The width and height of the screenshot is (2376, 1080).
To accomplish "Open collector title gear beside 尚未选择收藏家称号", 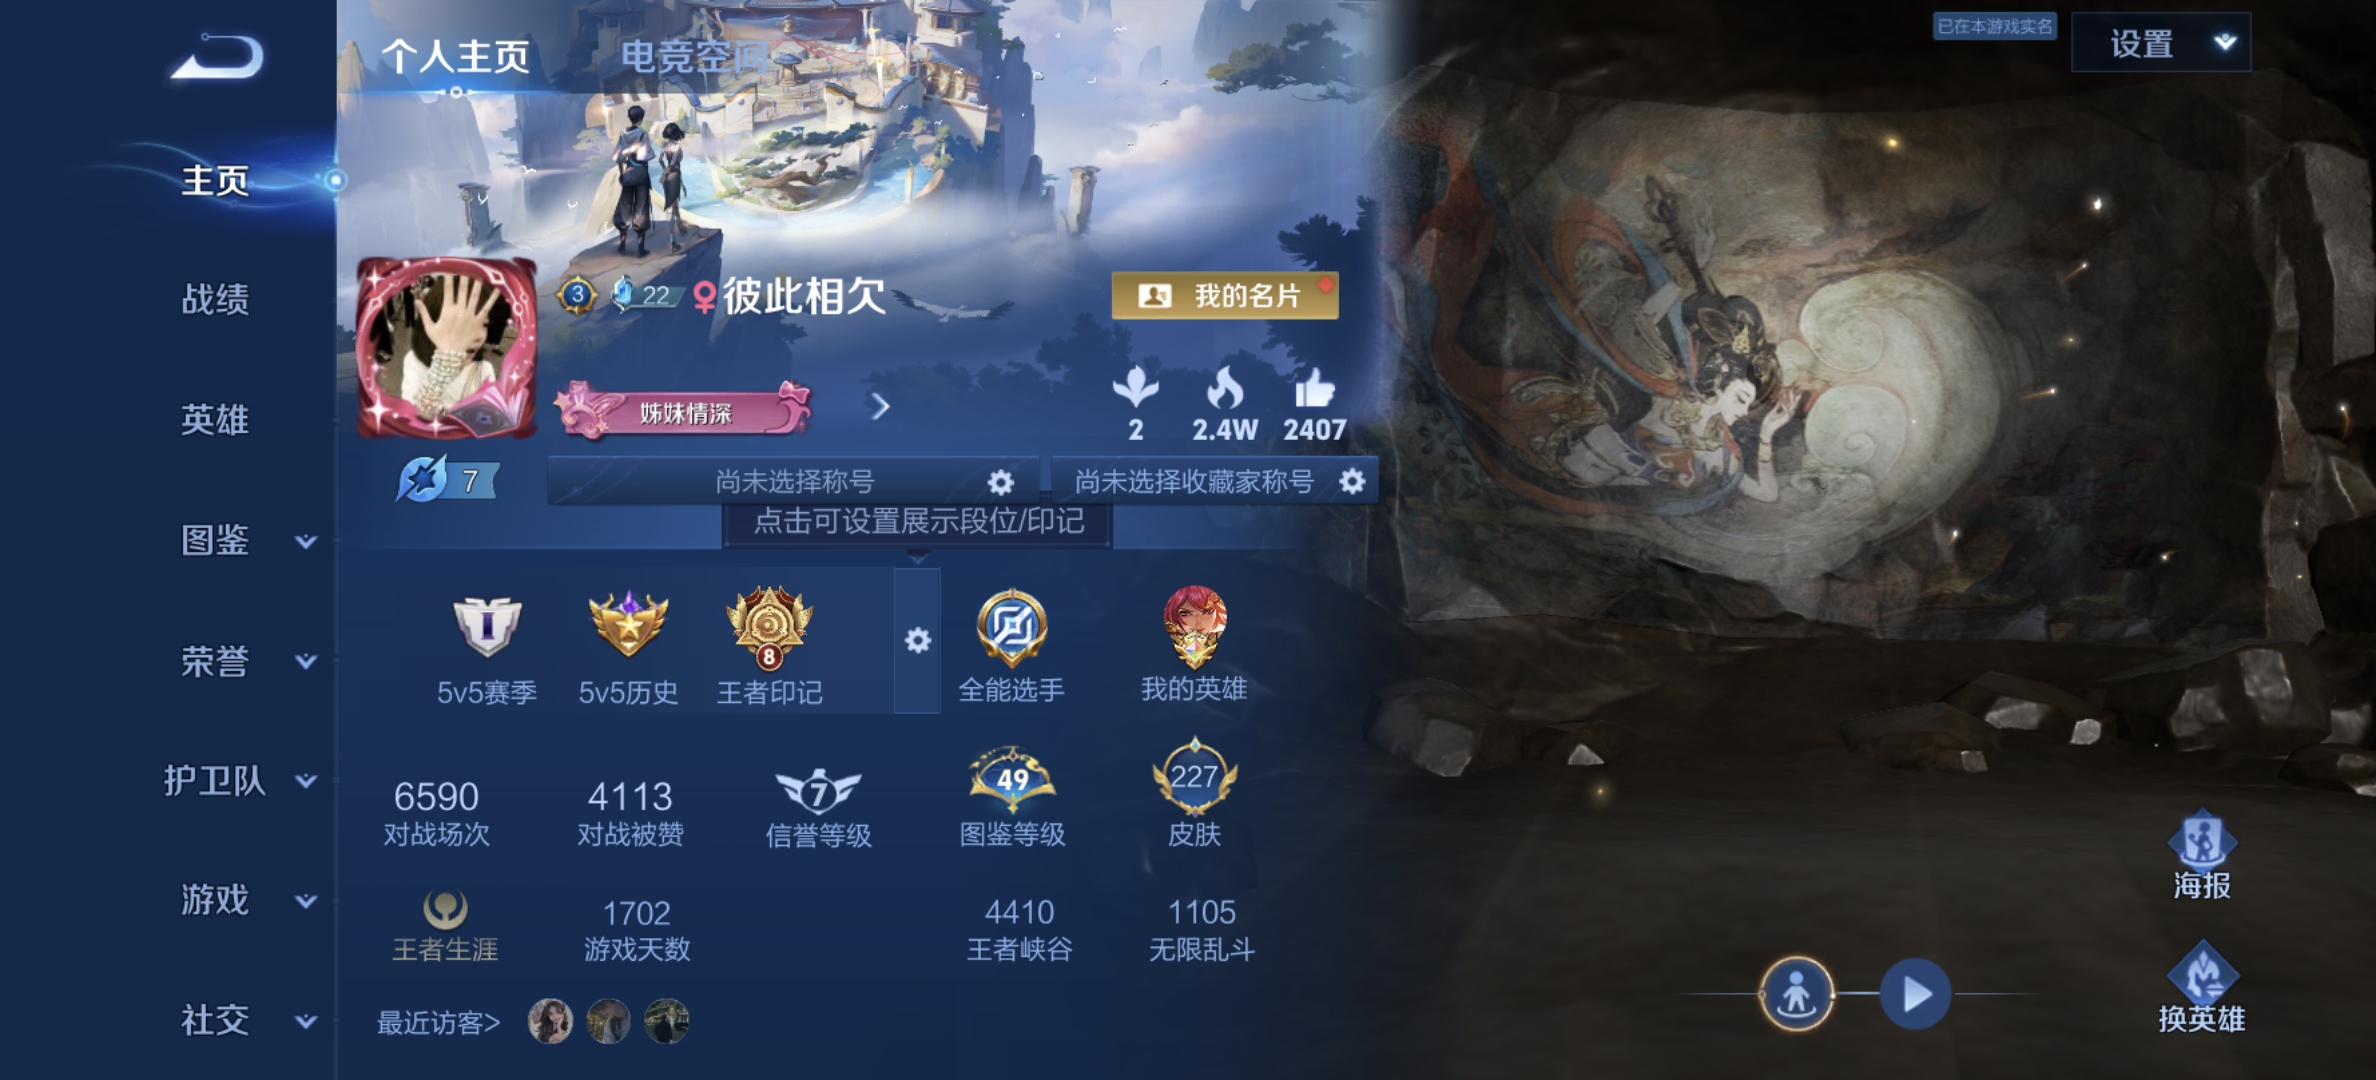I will click(1352, 481).
